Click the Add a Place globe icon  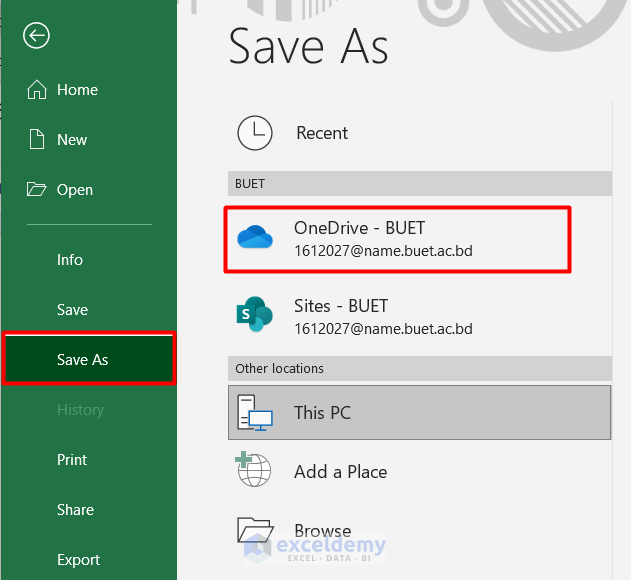pyautogui.click(x=254, y=469)
